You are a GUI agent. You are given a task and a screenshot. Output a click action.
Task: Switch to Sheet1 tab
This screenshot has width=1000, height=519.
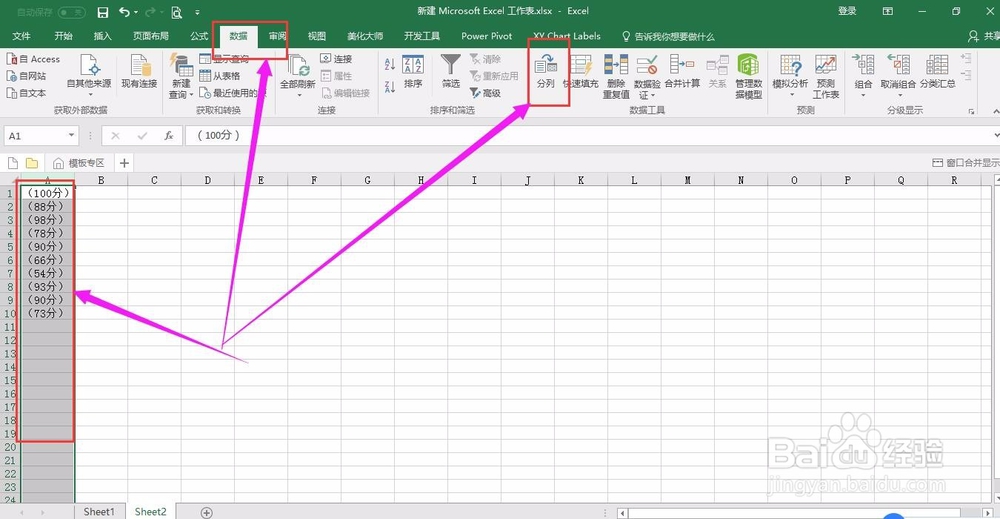click(x=99, y=511)
